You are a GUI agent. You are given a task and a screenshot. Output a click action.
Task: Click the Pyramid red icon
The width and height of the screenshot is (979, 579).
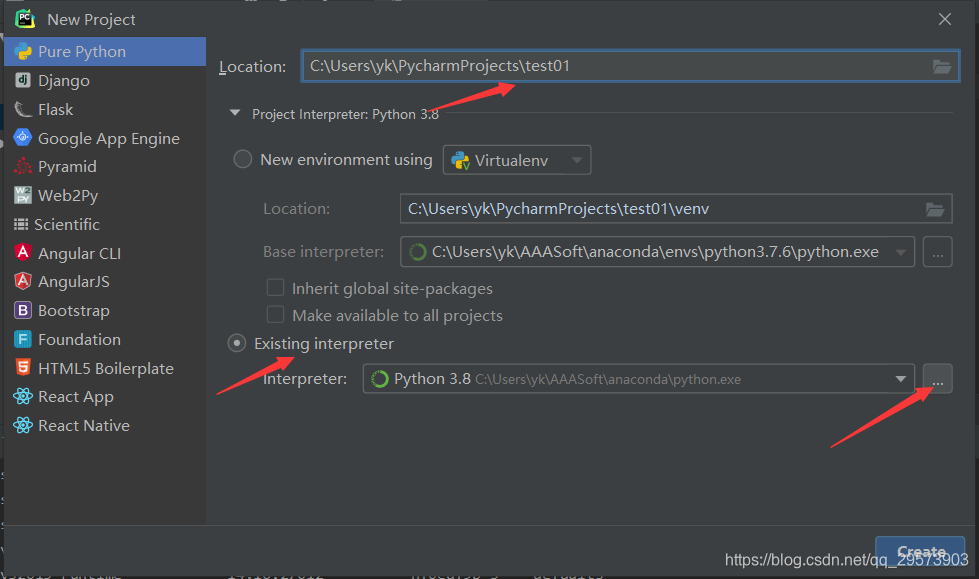click(x=23, y=166)
